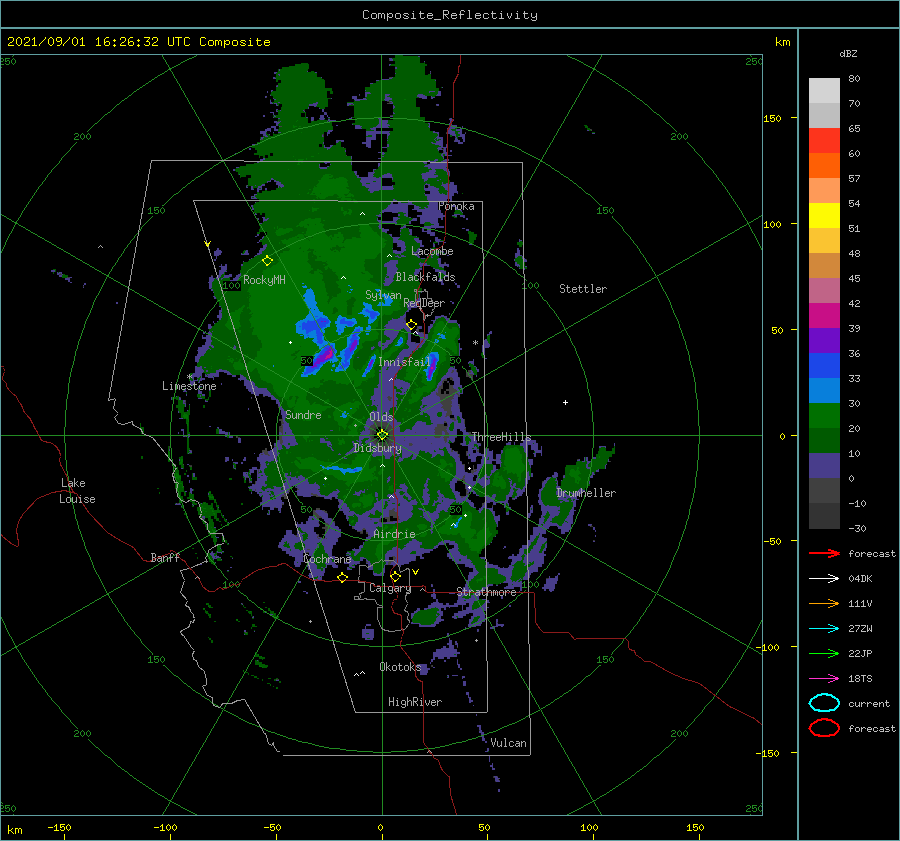Click the magenta 18TS arrow icon
The width and height of the screenshot is (900, 841).
[x=824, y=679]
